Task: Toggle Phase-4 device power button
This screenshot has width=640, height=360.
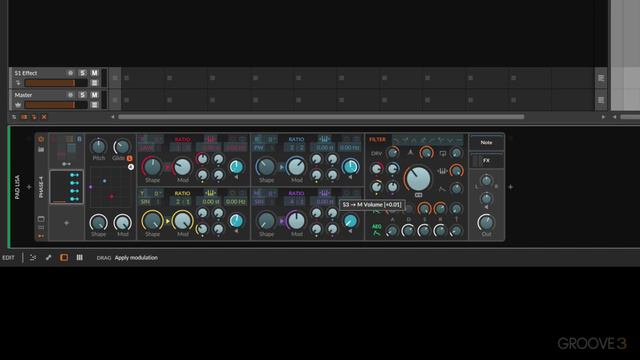Action: [41, 139]
